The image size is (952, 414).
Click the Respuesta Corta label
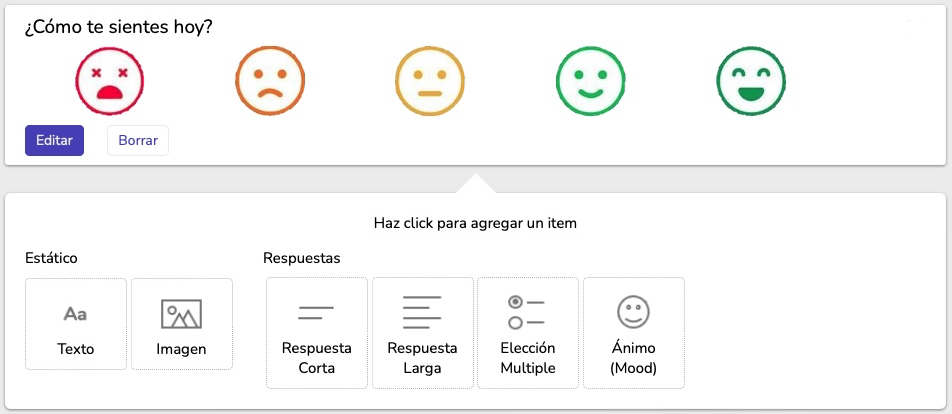tap(317, 358)
